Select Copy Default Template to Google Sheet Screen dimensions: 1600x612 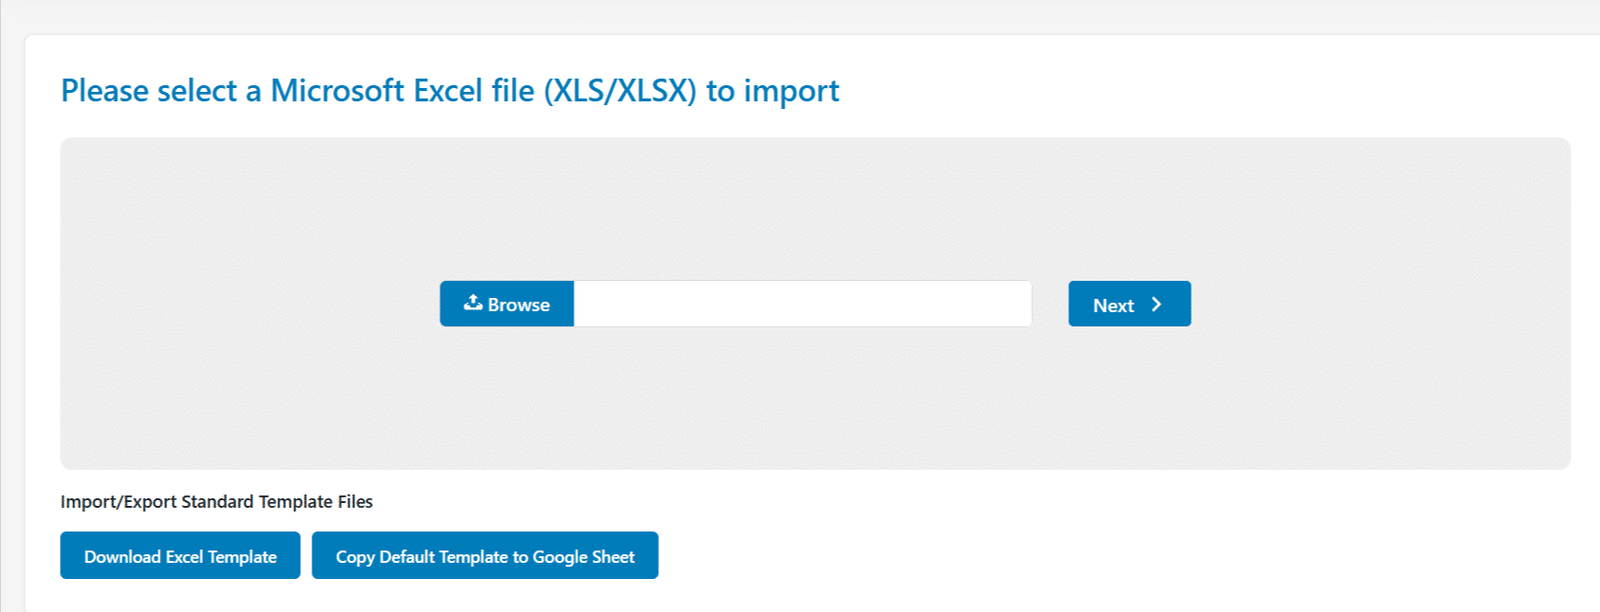[485, 556]
